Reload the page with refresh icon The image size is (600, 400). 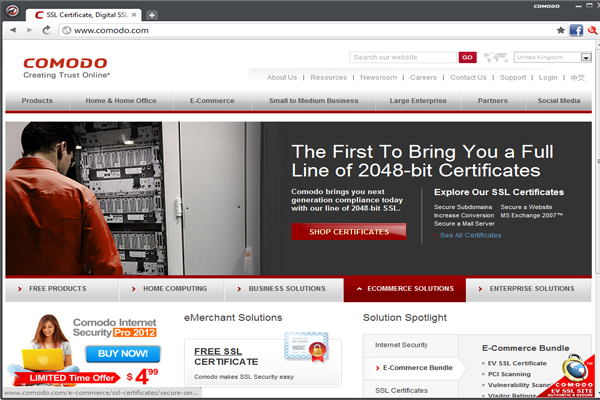coord(46,30)
